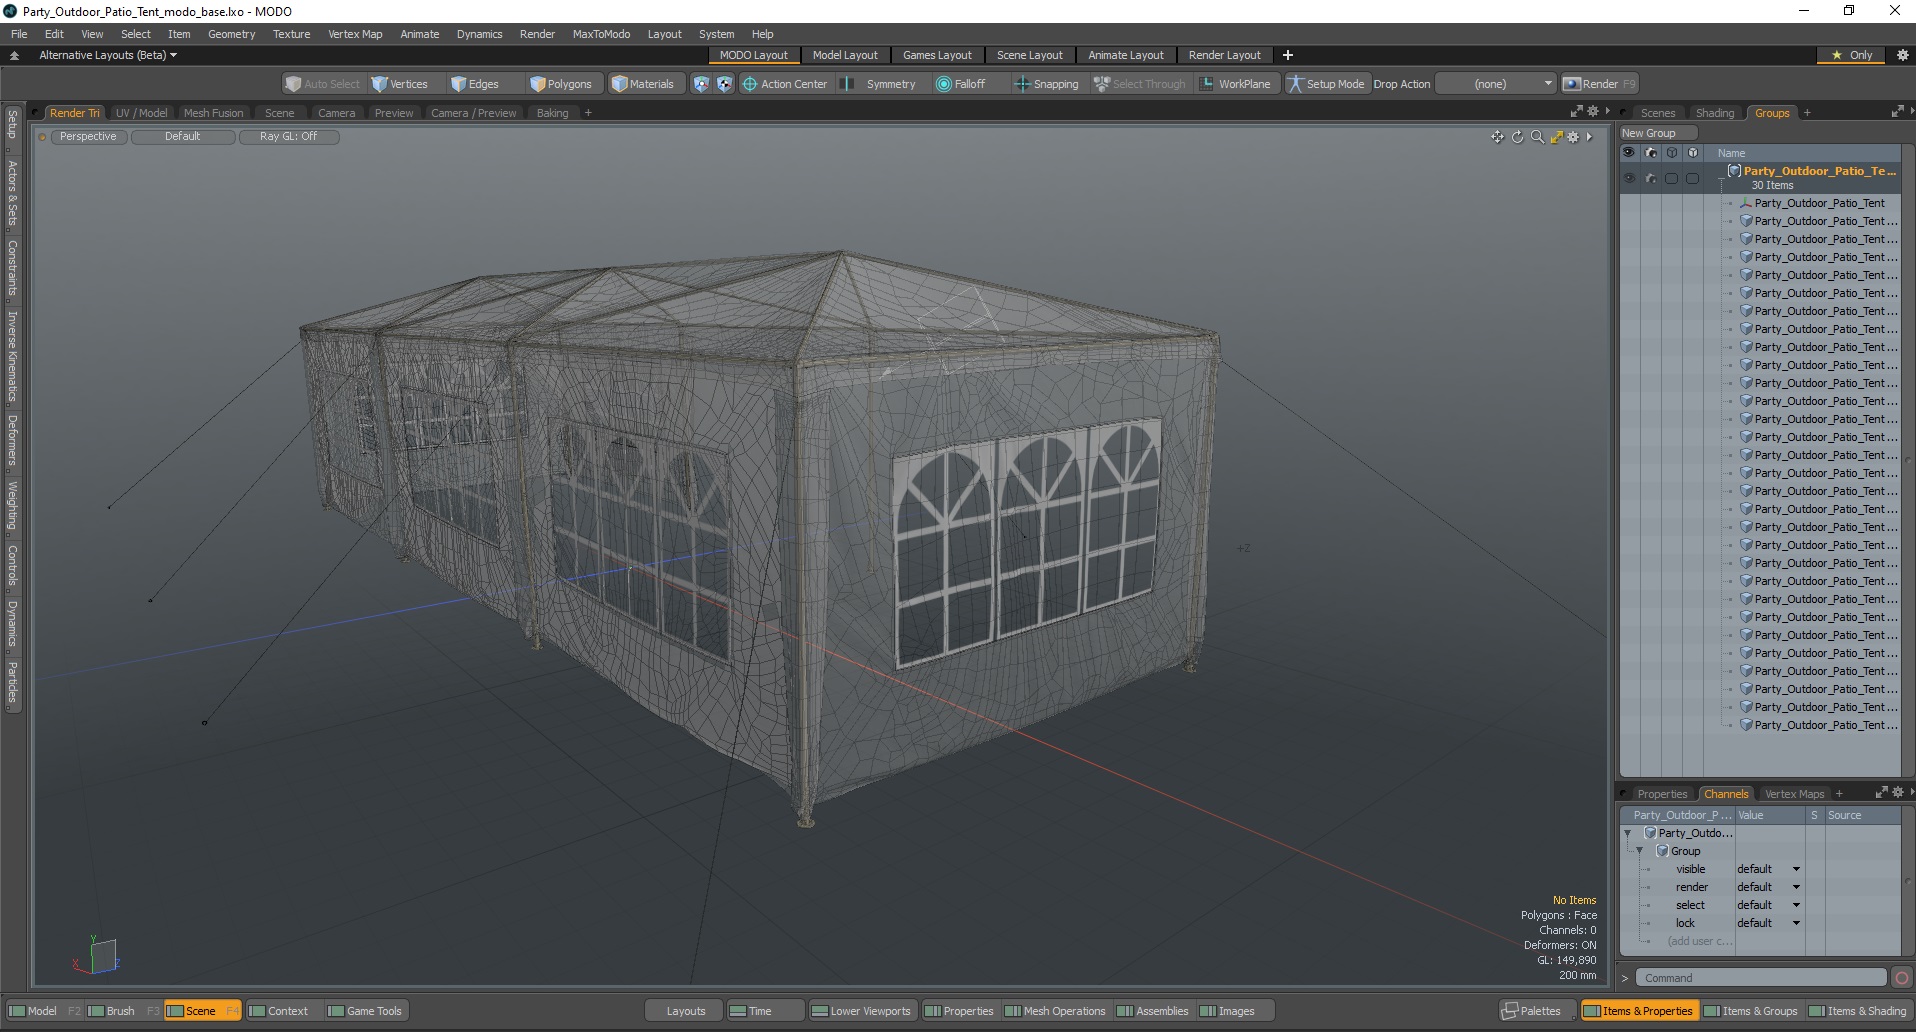Click the New Group button
This screenshot has width=1916, height=1032.
click(x=1657, y=133)
